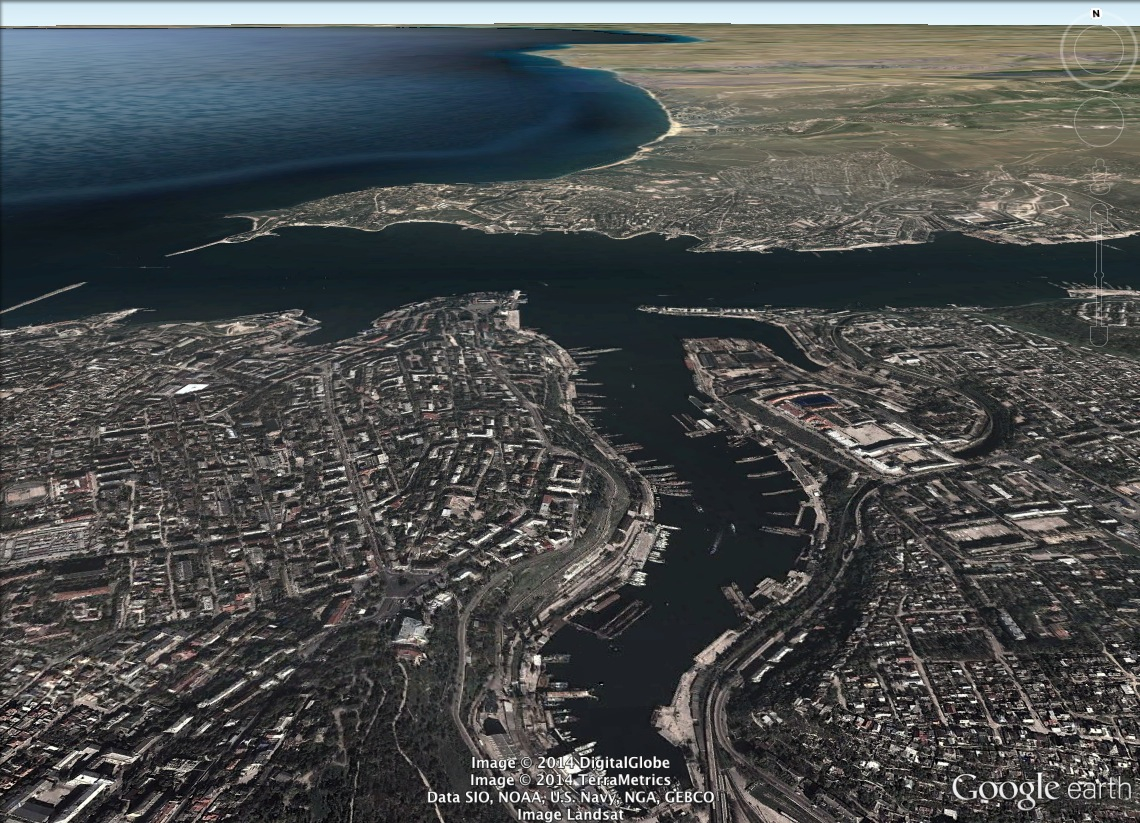Click the 'Image © 2014 TerraMetrics' attribution text
Viewport: 1140px width, 823px height.
(x=570, y=780)
